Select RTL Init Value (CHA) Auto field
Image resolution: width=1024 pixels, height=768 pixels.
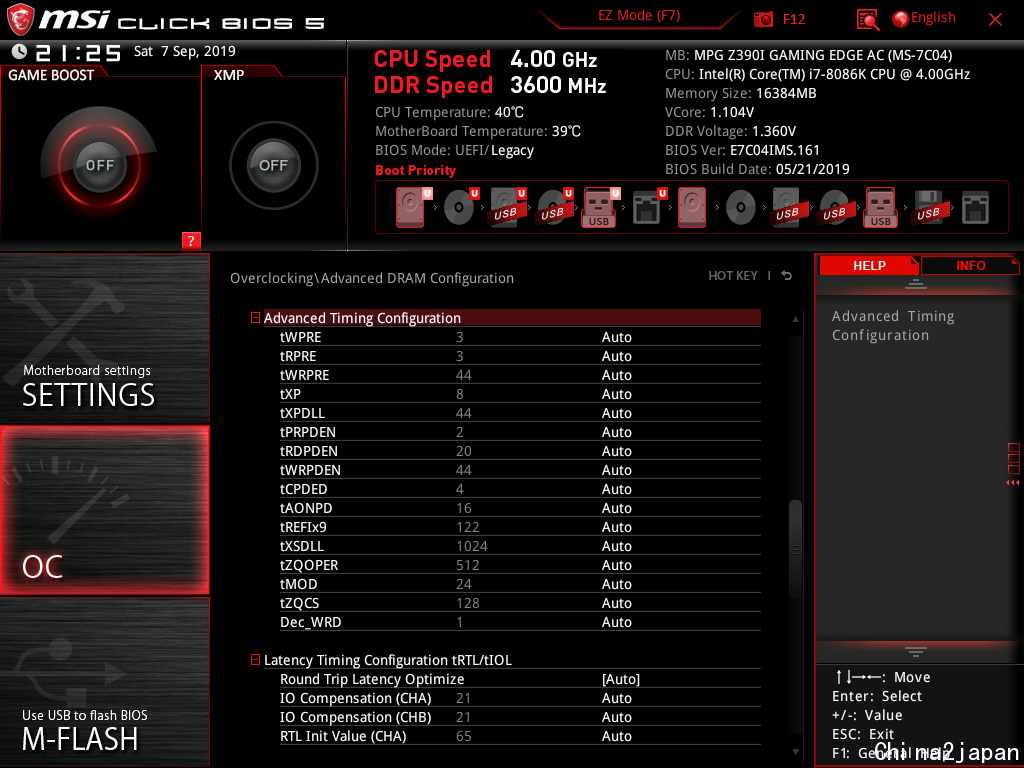[x=616, y=736]
